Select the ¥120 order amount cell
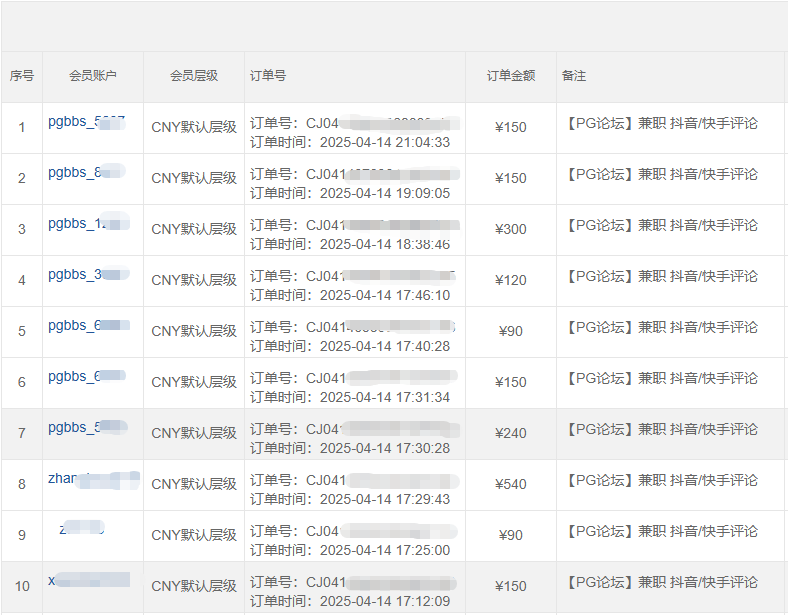Viewport: 788px width, 615px height. (510, 281)
